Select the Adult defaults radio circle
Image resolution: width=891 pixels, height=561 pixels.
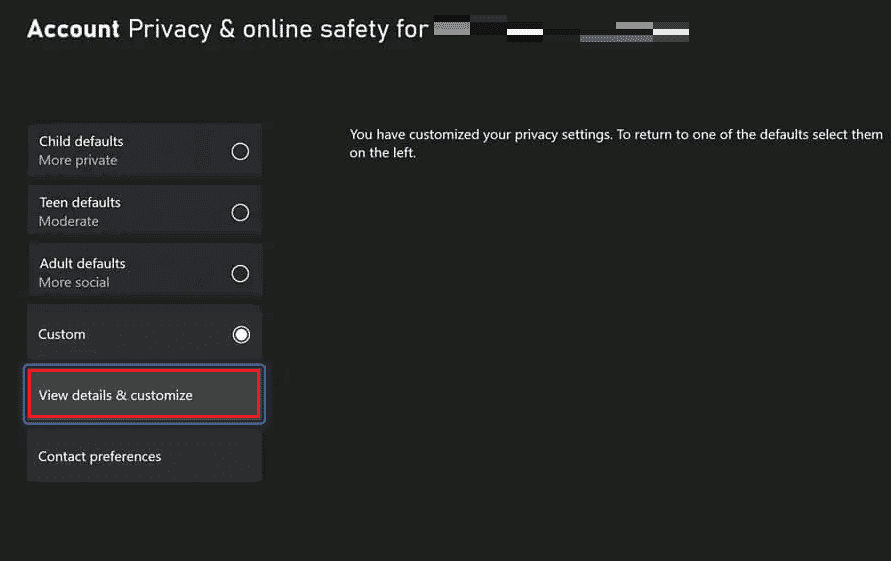240,273
